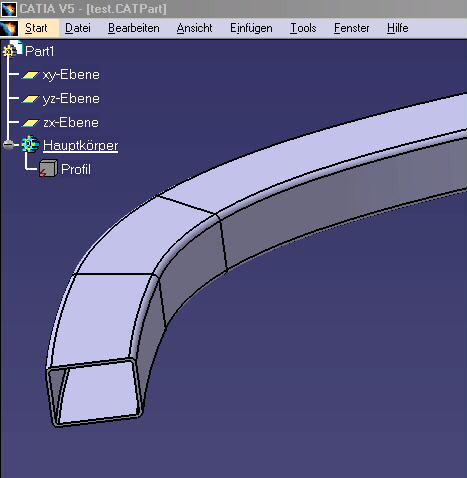Open the Ansicht menu
Viewport: 467px width, 478px height.
click(x=194, y=28)
